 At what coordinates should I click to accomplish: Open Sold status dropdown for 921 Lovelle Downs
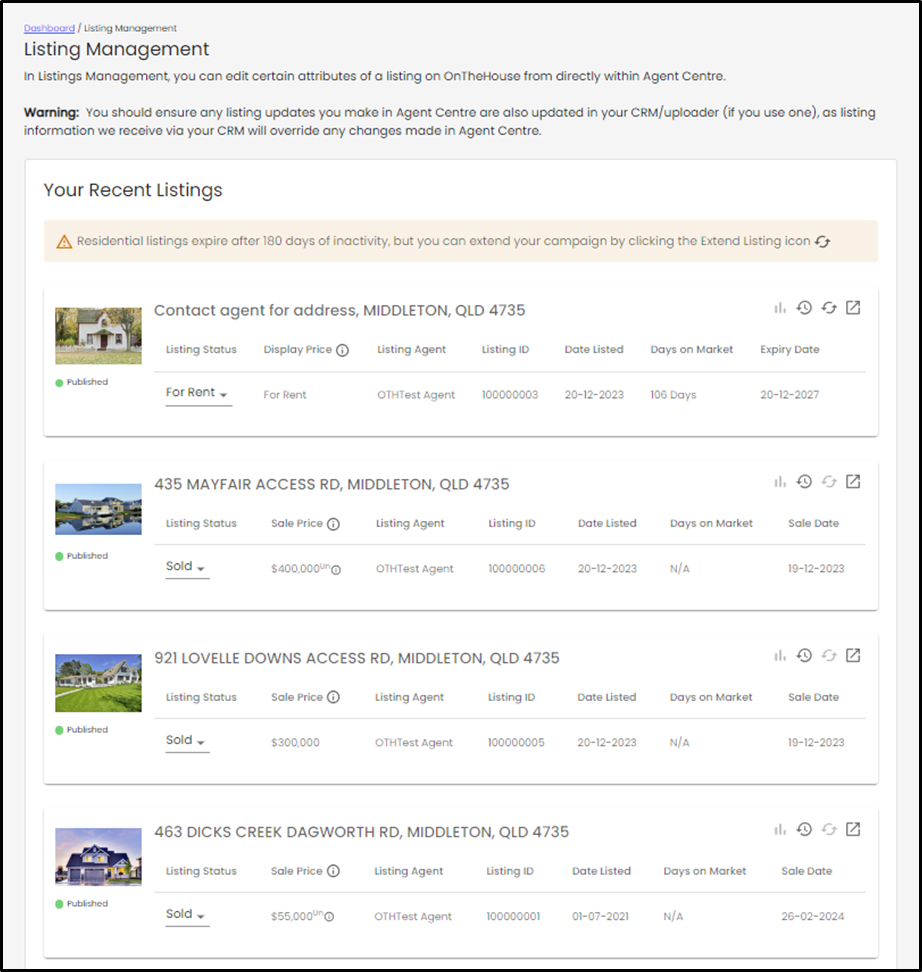187,740
